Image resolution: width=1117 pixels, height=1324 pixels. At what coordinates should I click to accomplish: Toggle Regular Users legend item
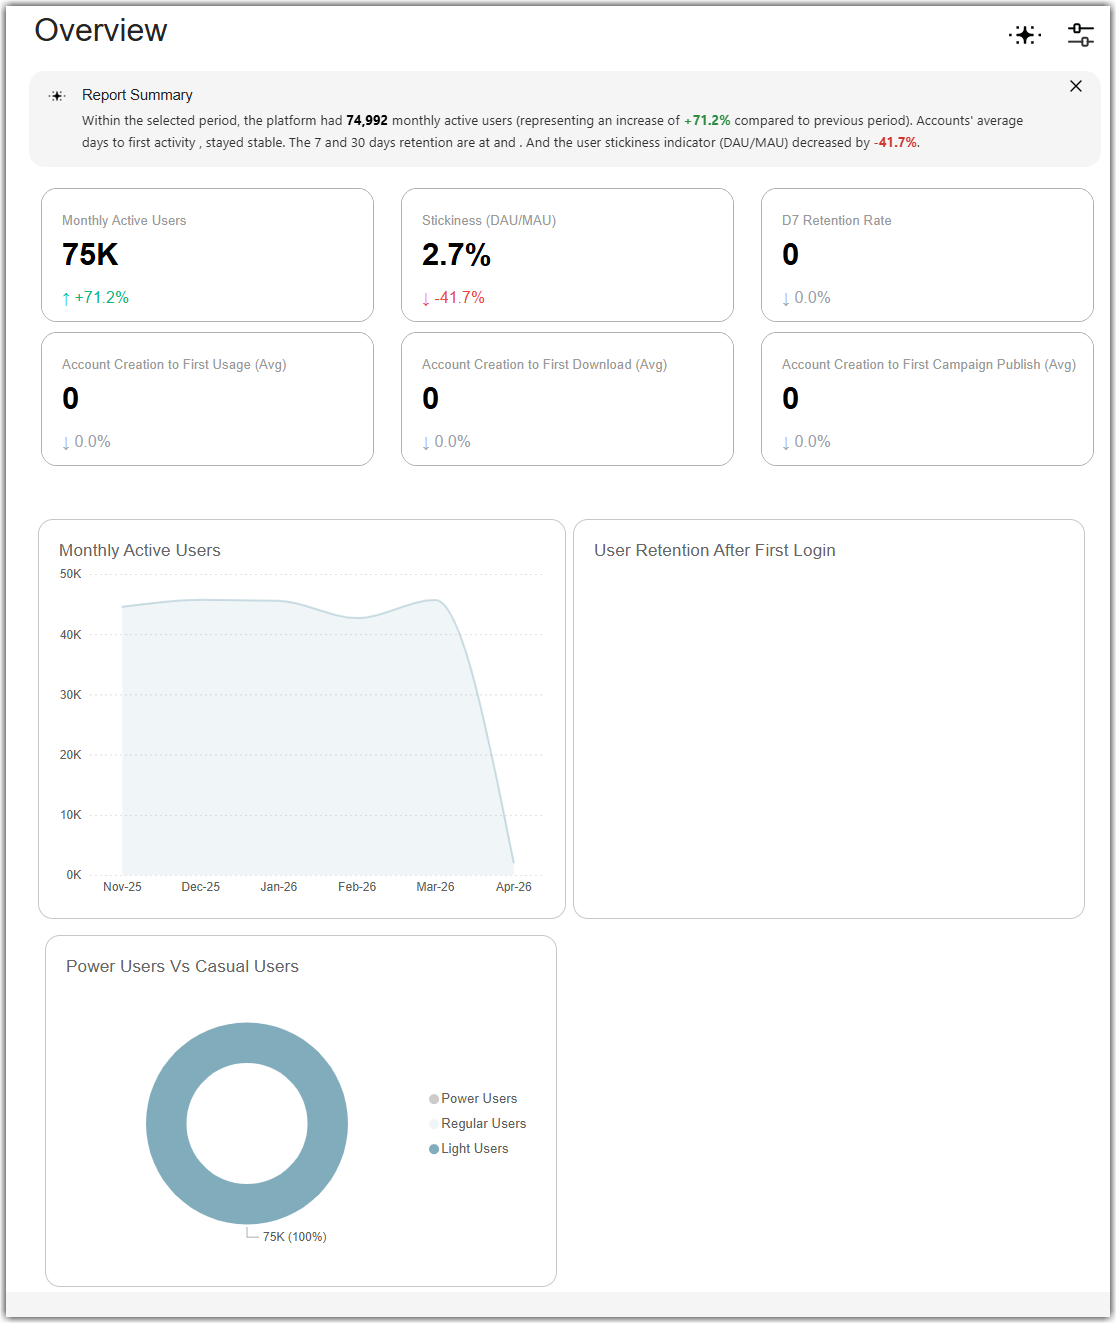coord(477,1123)
